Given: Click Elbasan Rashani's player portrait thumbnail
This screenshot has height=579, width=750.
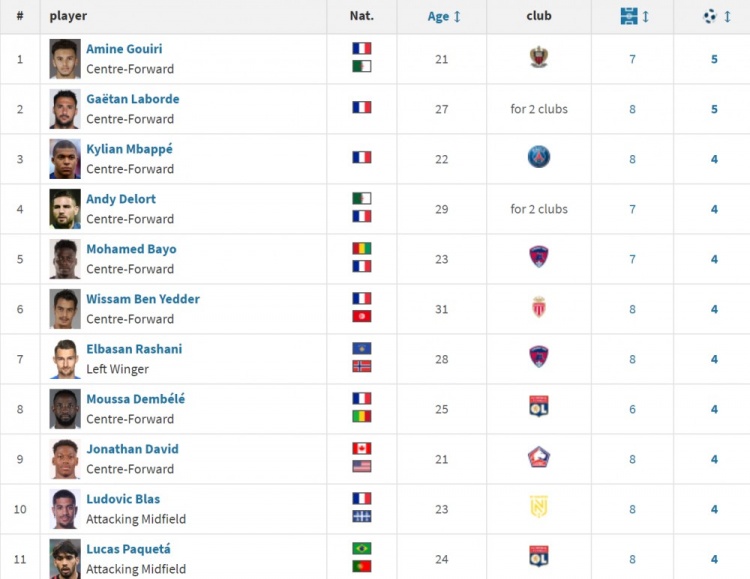Looking at the screenshot, I should click(65, 359).
